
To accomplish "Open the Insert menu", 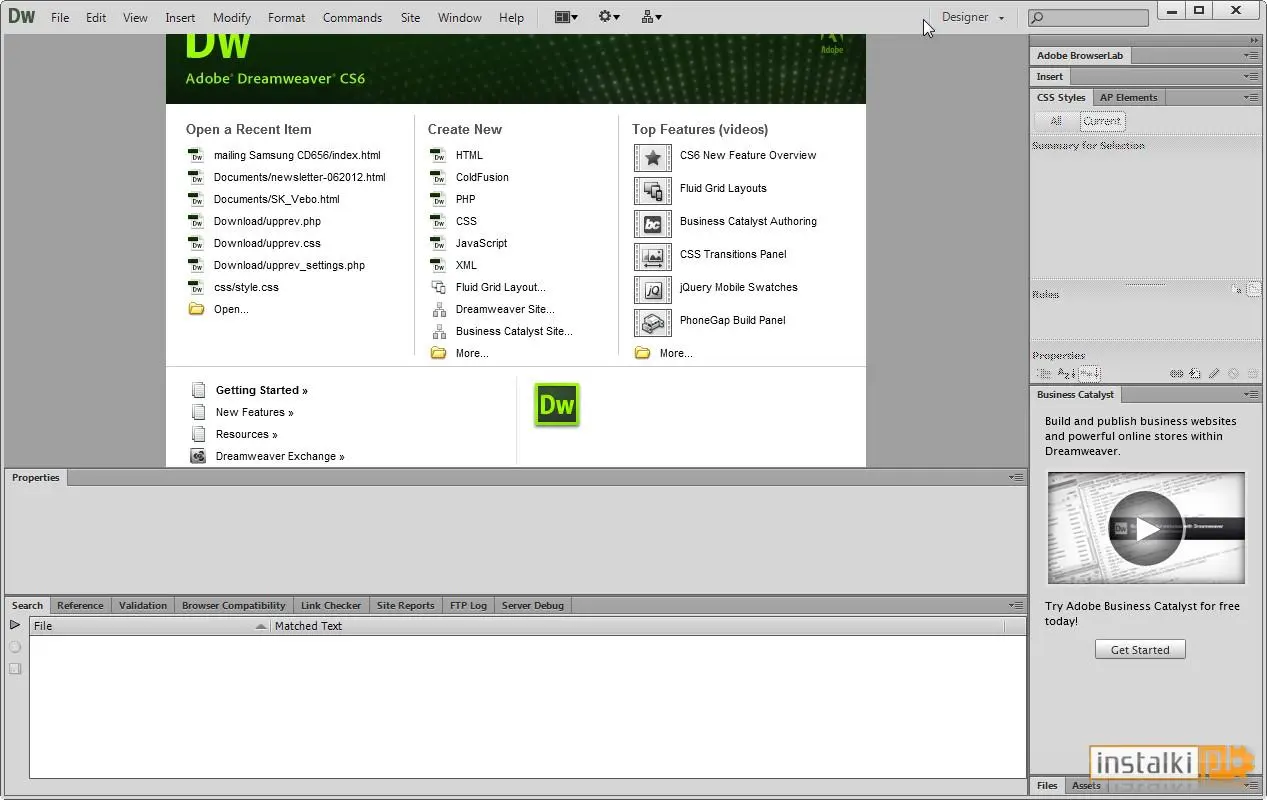I will tap(180, 17).
